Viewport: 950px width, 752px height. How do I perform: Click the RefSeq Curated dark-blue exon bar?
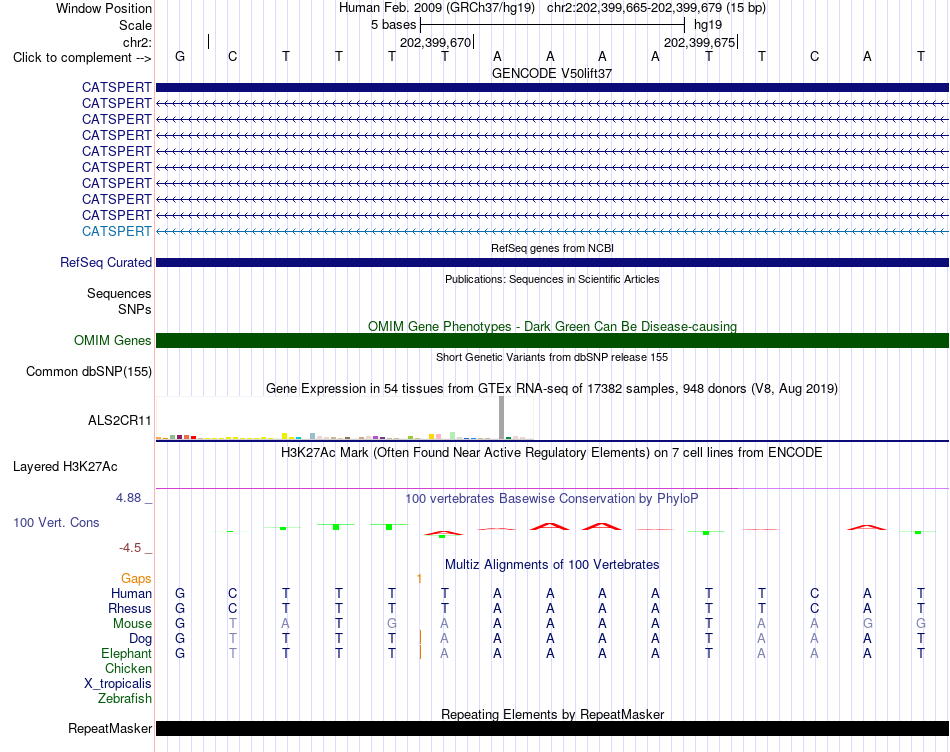552,262
